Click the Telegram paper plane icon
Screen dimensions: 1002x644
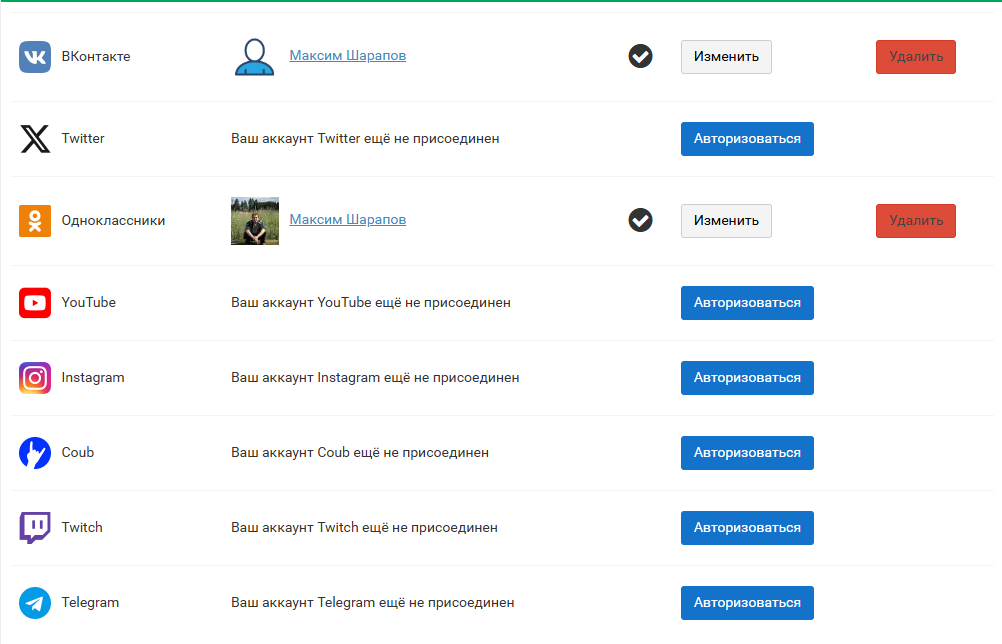(35, 603)
